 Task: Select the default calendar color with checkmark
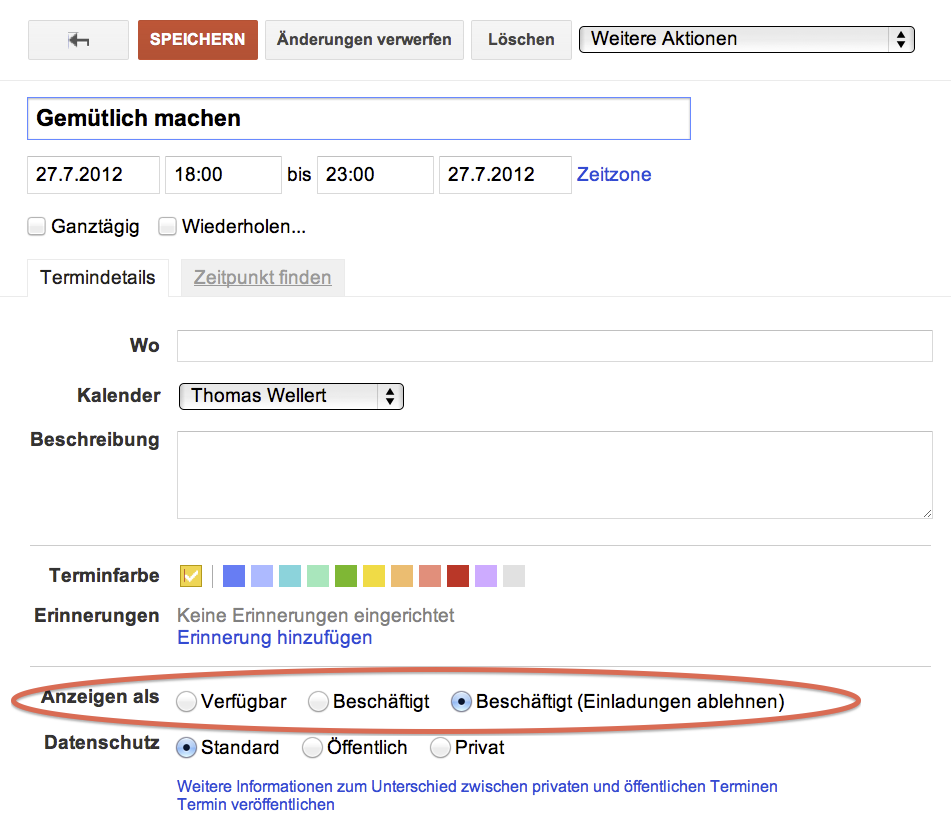(191, 576)
